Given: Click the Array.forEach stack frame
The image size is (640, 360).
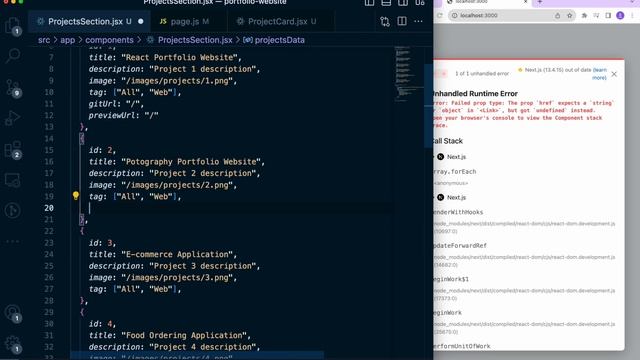Looking at the screenshot, I should [455, 171].
